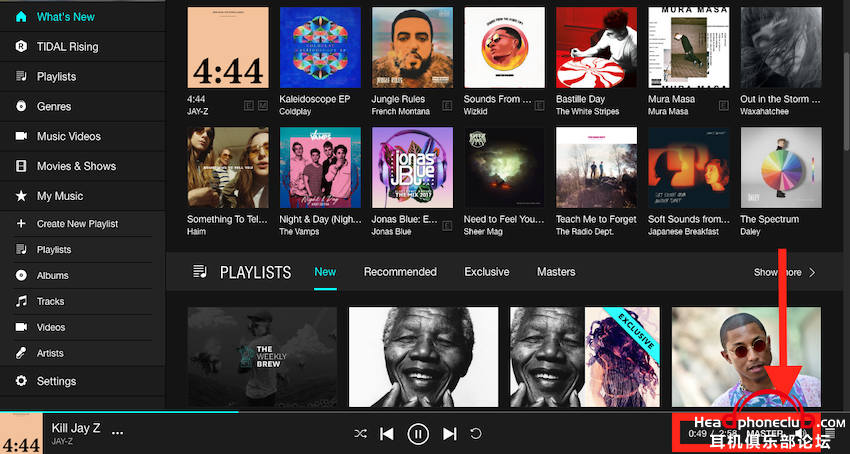Click the Music Videos camera icon
The image size is (850, 454).
(21, 136)
